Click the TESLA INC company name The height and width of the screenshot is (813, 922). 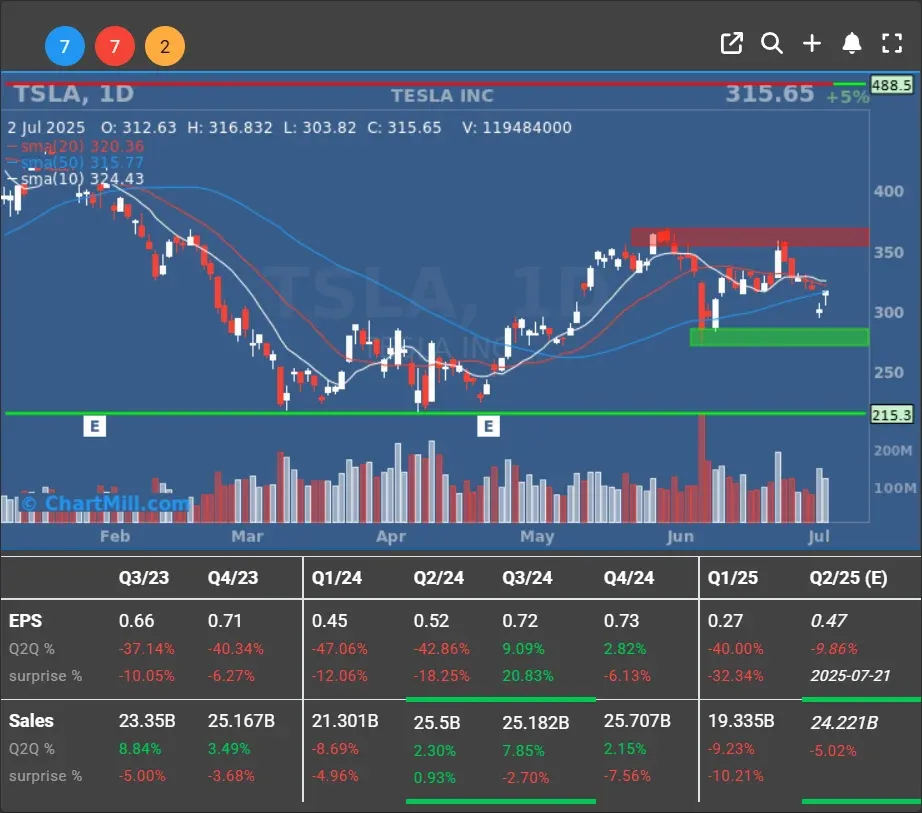[442, 96]
